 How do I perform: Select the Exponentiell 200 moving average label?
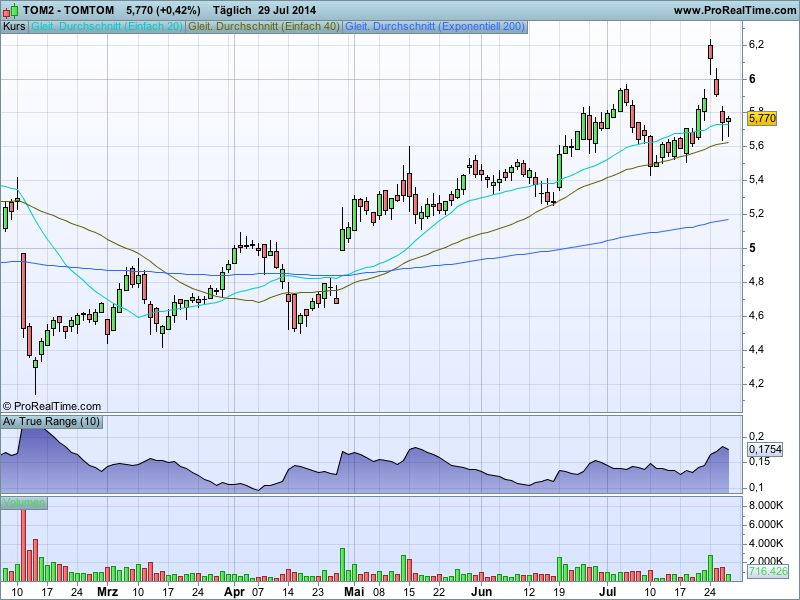point(434,27)
